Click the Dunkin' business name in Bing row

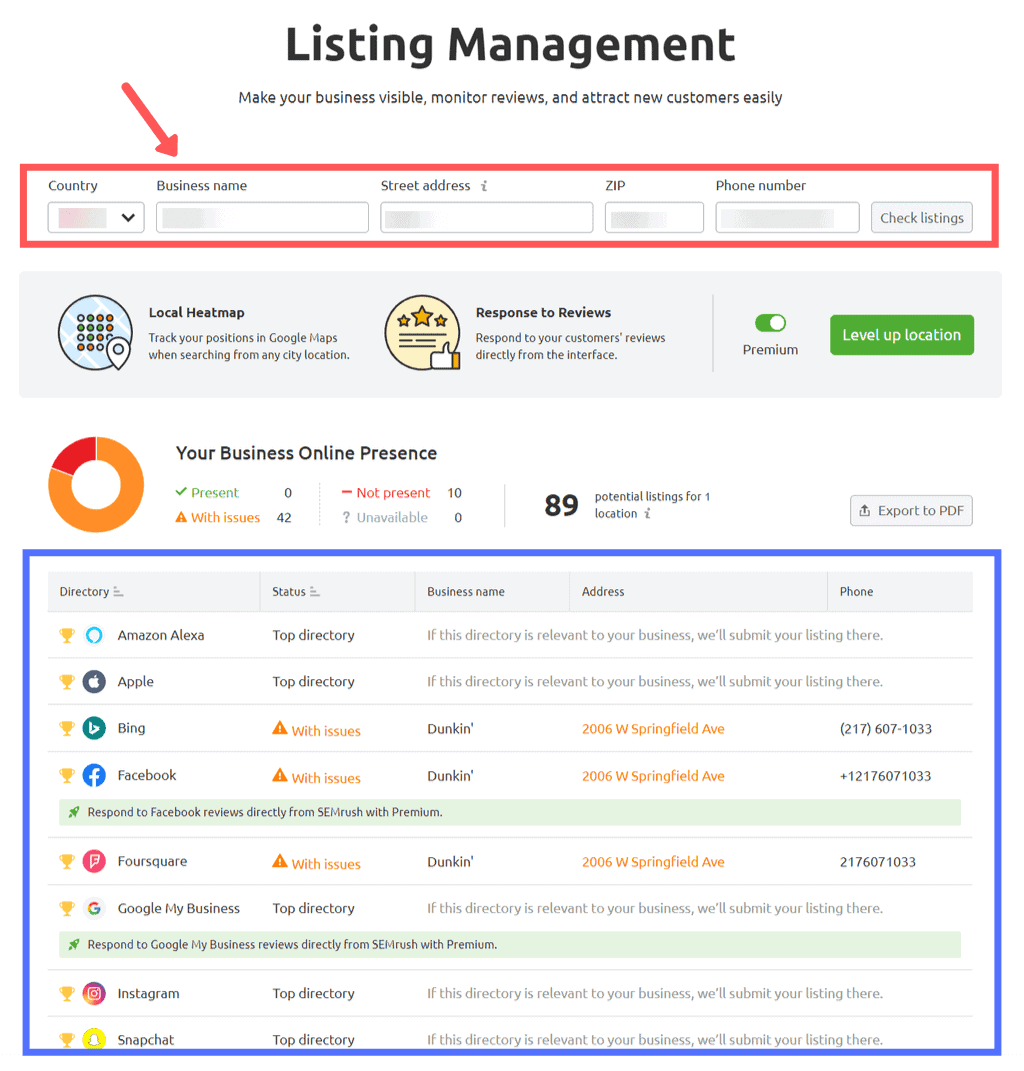click(450, 729)
